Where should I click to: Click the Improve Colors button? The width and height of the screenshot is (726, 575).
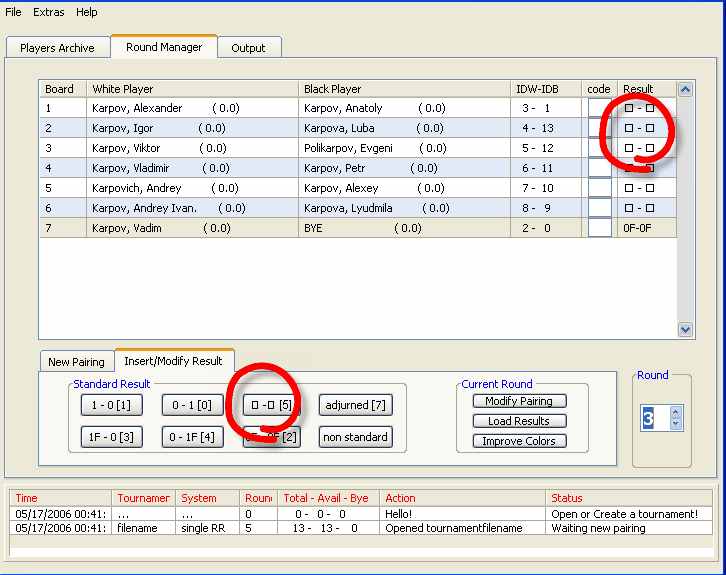click(x=519, y=441)
